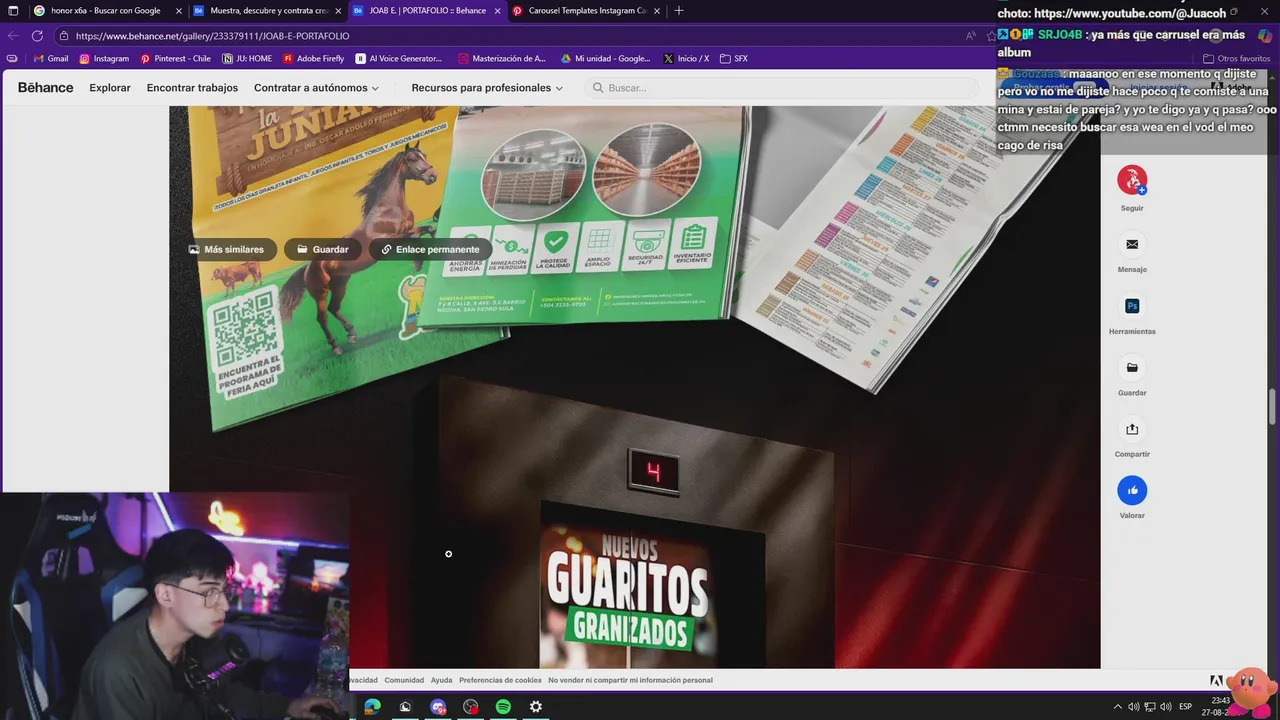Open the Herramientas Photoshop icon
The width and height of the screenshot is (1280, 720).
click(x=1132, y=306)
